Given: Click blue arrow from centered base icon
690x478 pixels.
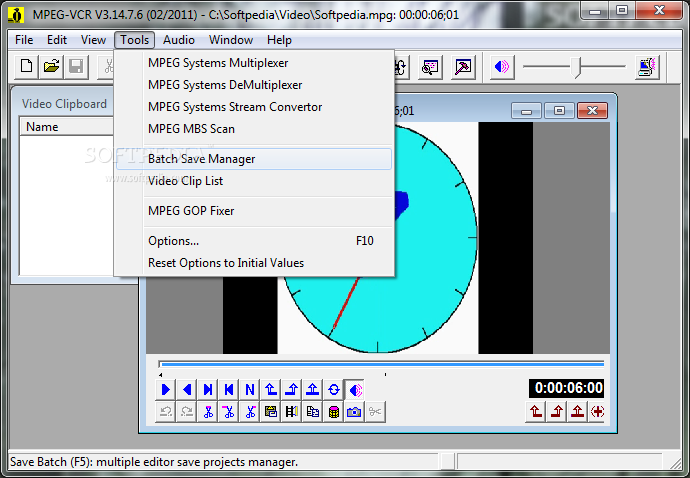Looking at the screenshot, I should 312,390.
